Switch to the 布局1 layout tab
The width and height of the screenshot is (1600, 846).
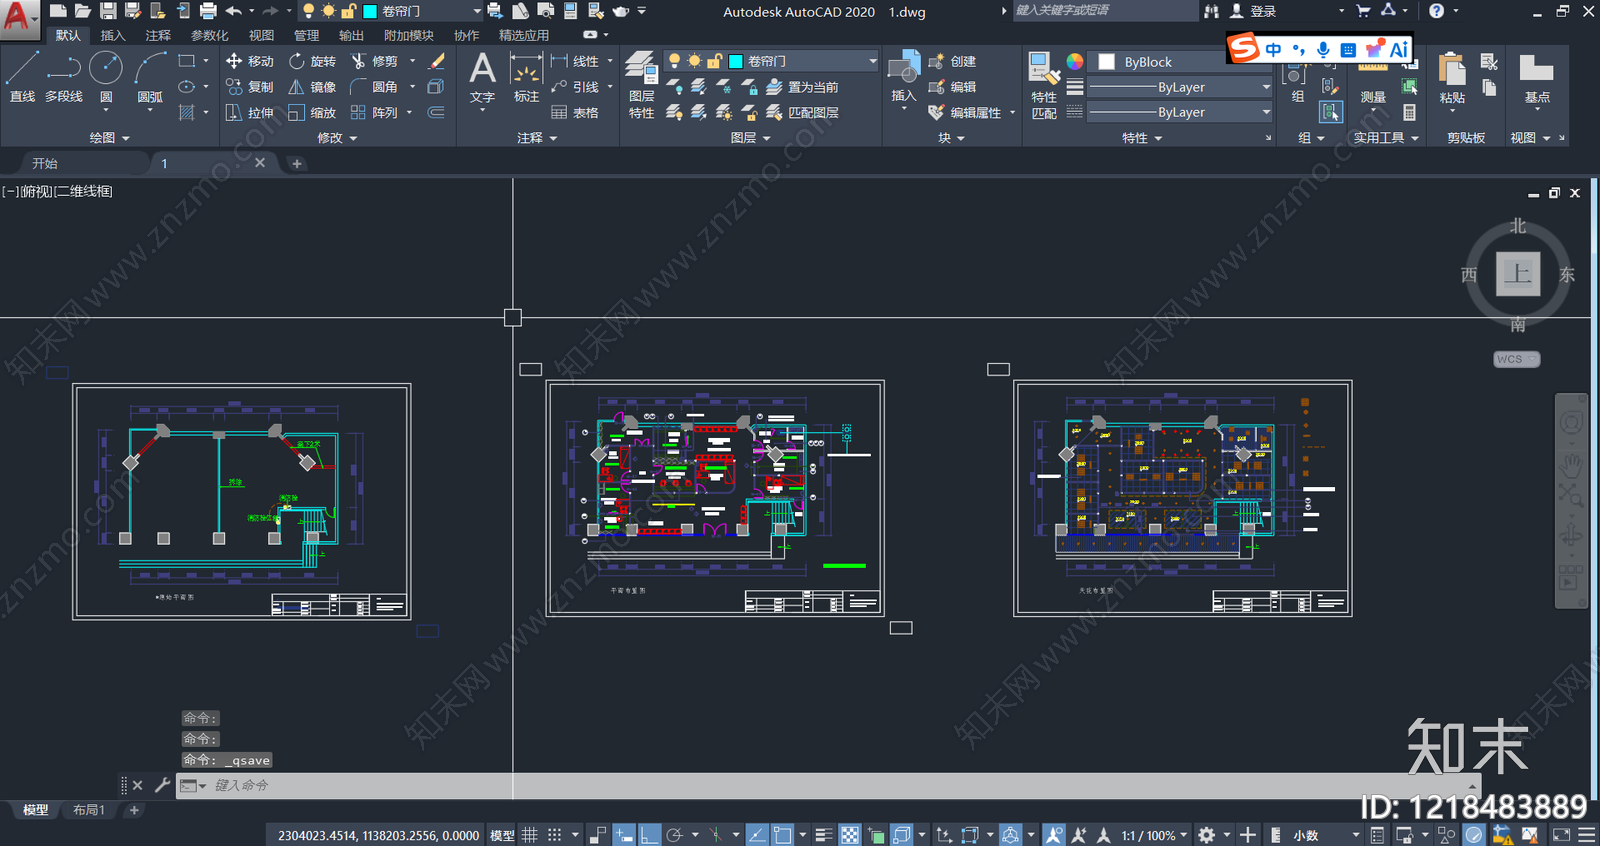tap(89, 810)
